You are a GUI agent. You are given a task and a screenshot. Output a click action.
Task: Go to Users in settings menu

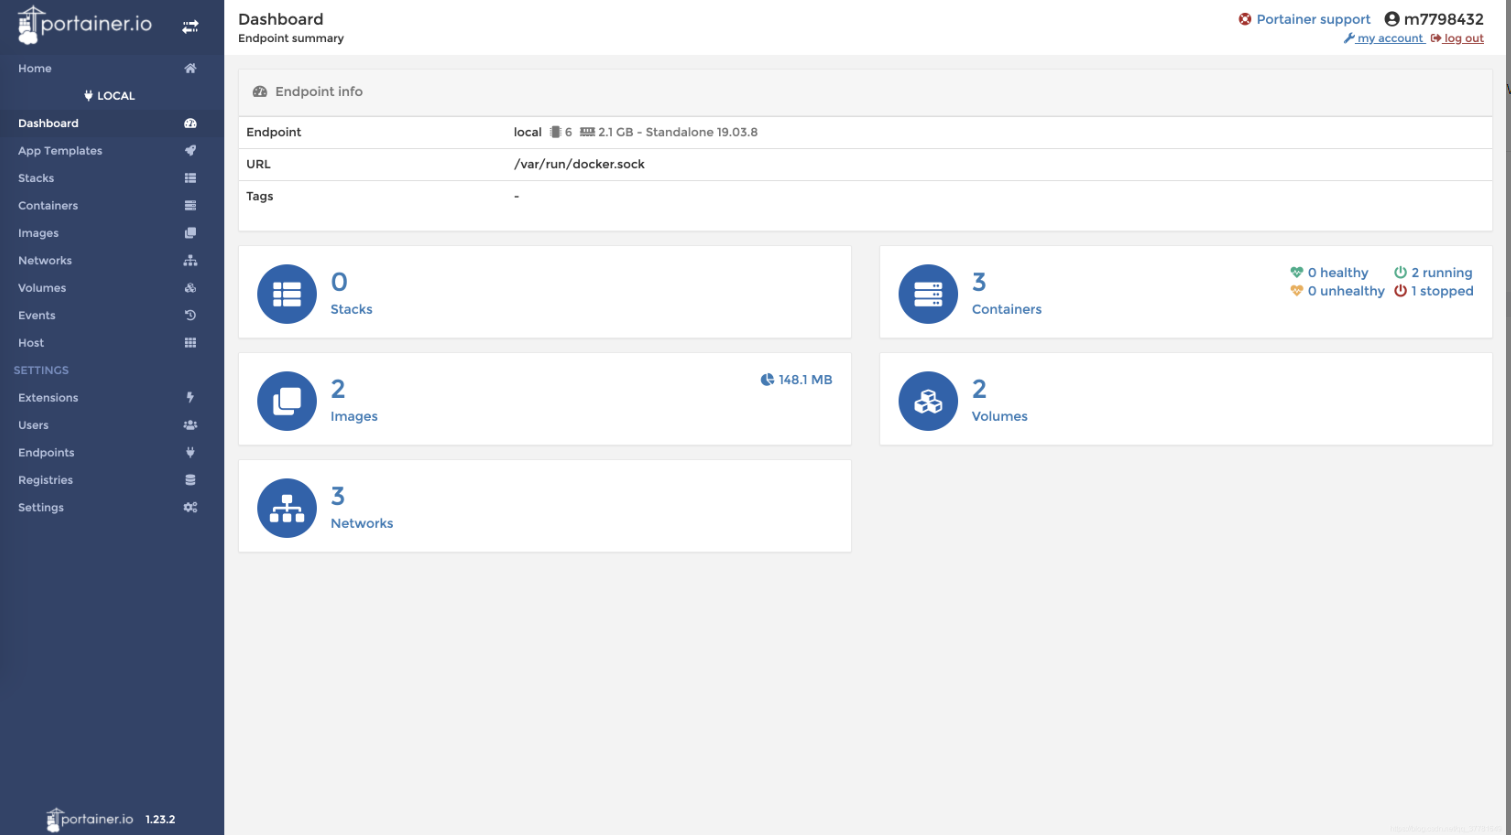click(33, 425)
